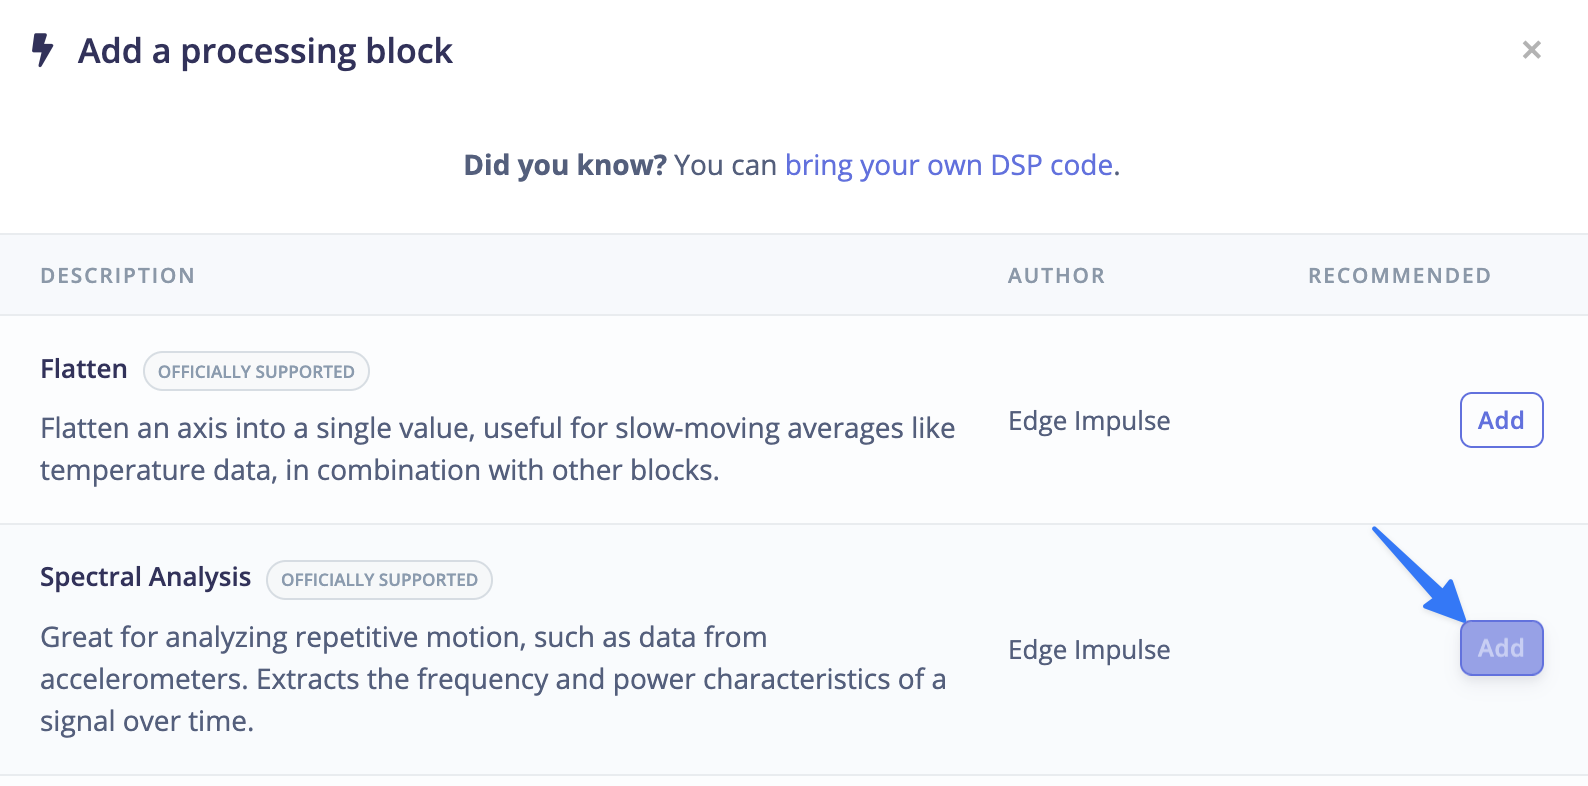Click the Author column header
Viewport: 1588px width, 786px height.
click(x=1056, y=276)
